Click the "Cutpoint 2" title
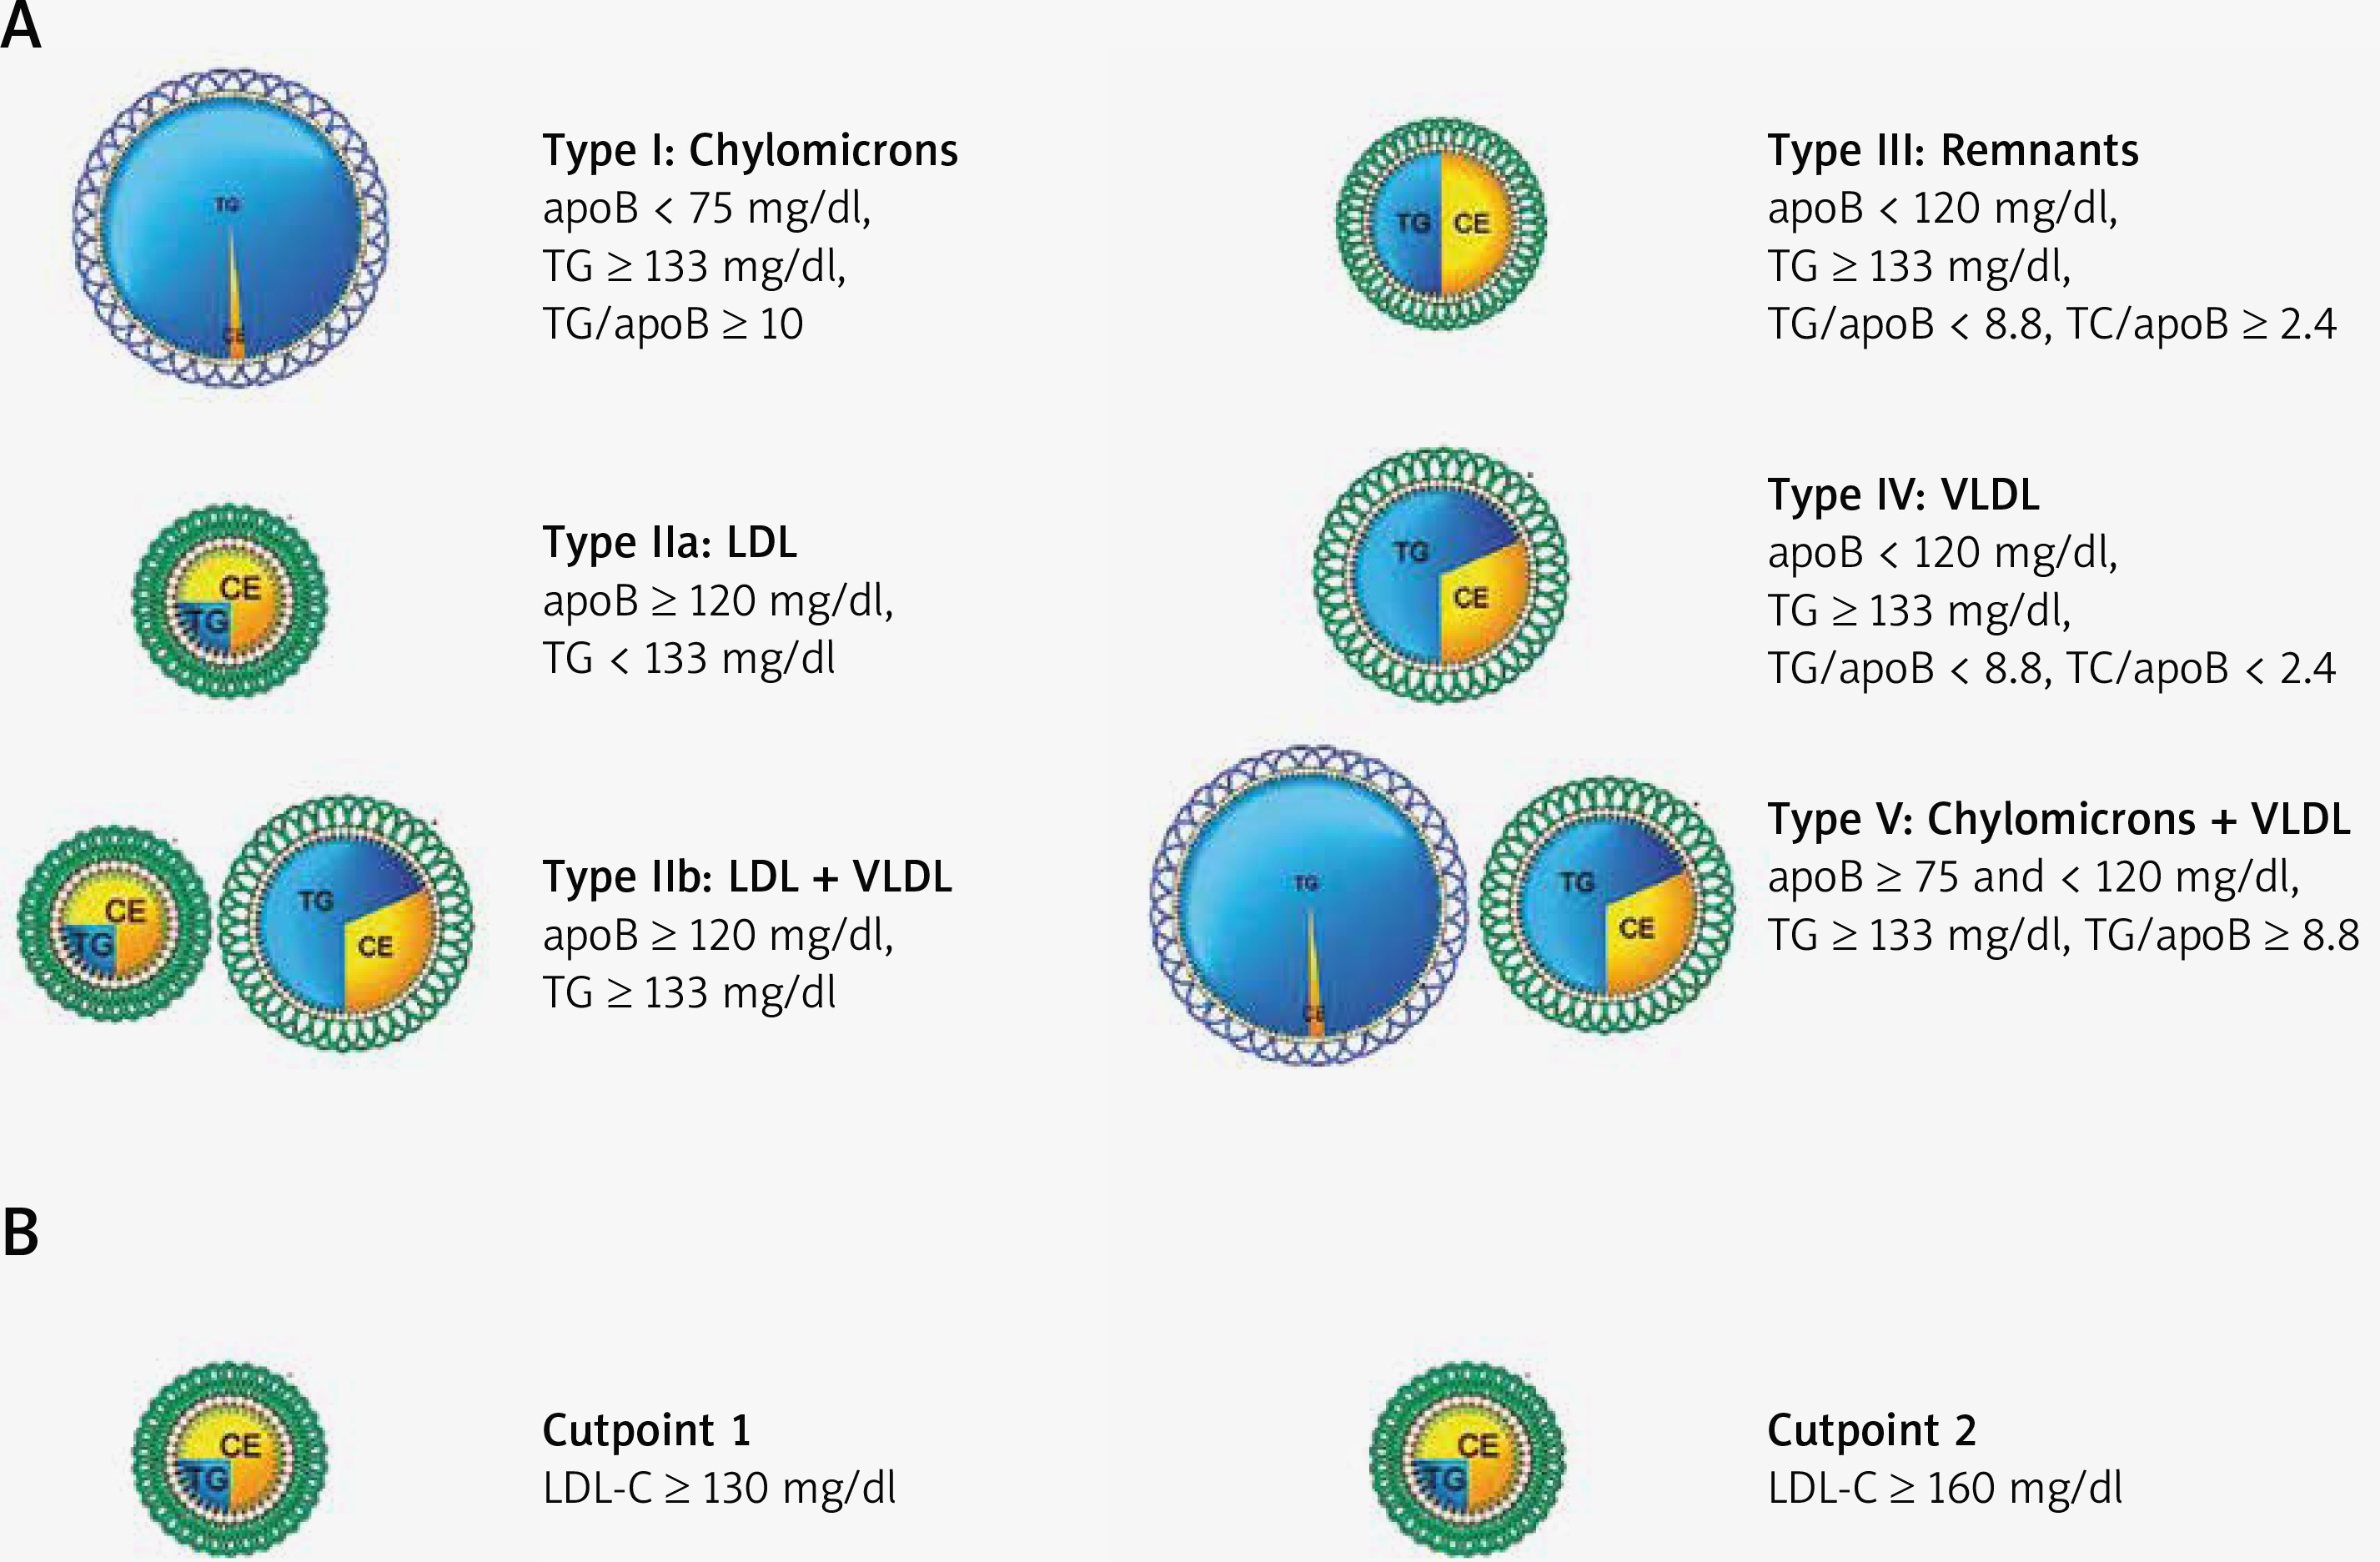The width and height of the screenshot is (2380, 1562). [x=1871, y=1430]
